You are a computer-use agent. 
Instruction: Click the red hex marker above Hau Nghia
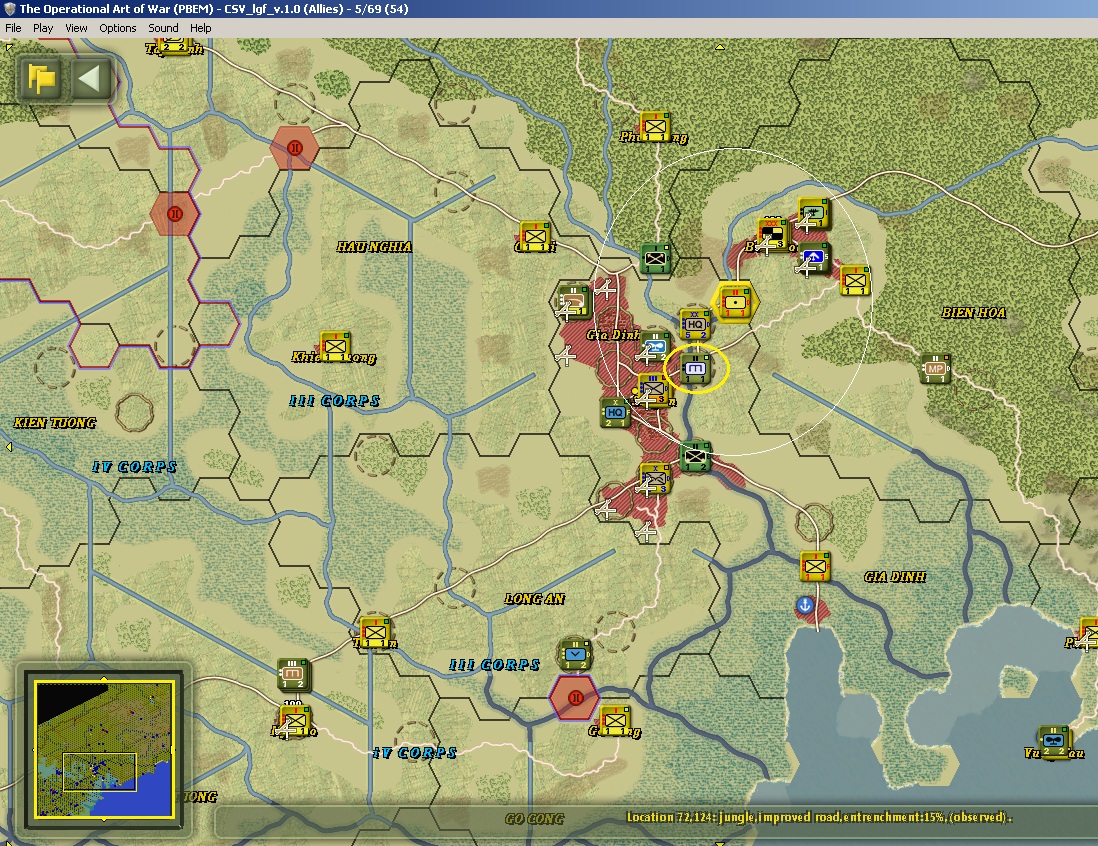click(x=295, y=148)
